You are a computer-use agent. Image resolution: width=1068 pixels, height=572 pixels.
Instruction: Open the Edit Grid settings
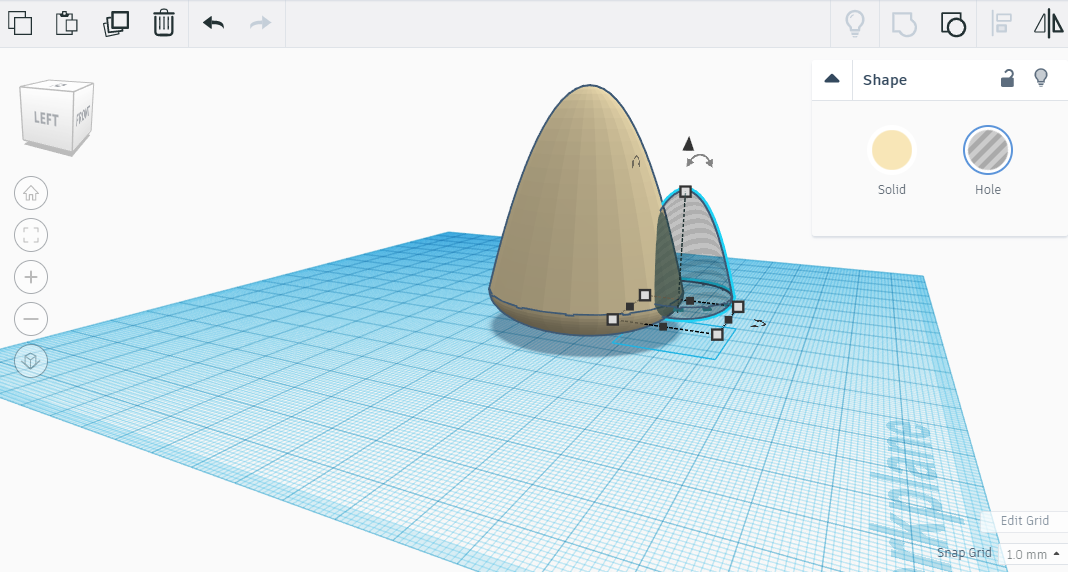[x=1024, y=520]
